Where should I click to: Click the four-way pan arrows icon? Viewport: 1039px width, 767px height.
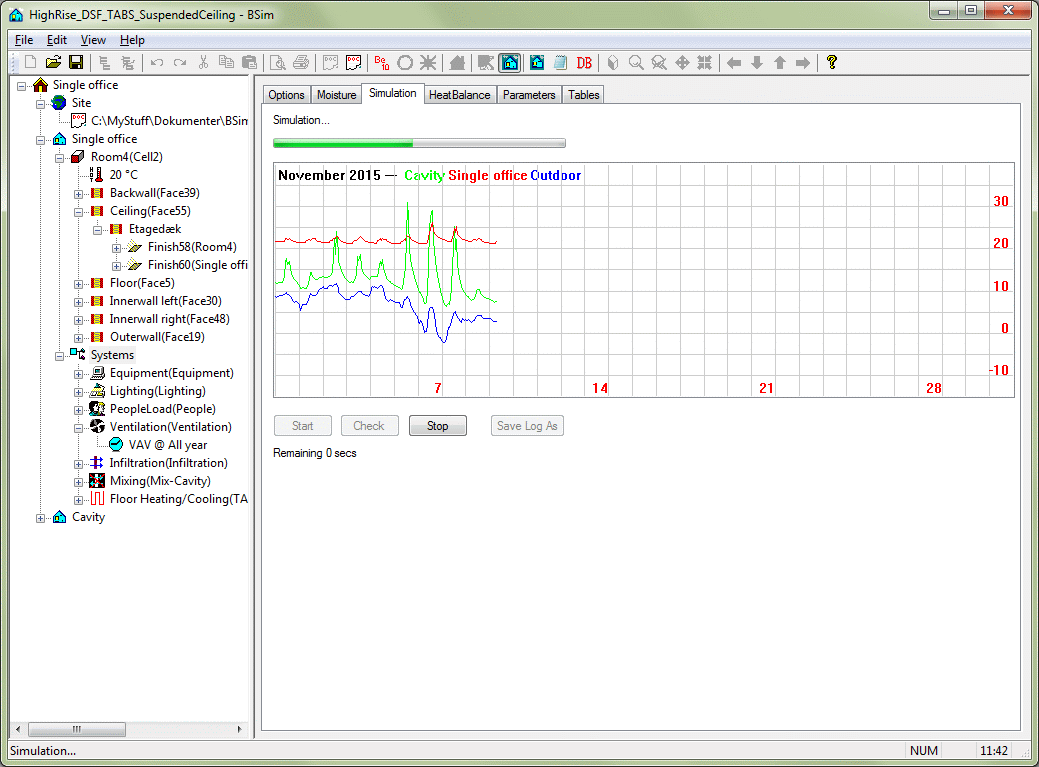(x=682, y=62)
